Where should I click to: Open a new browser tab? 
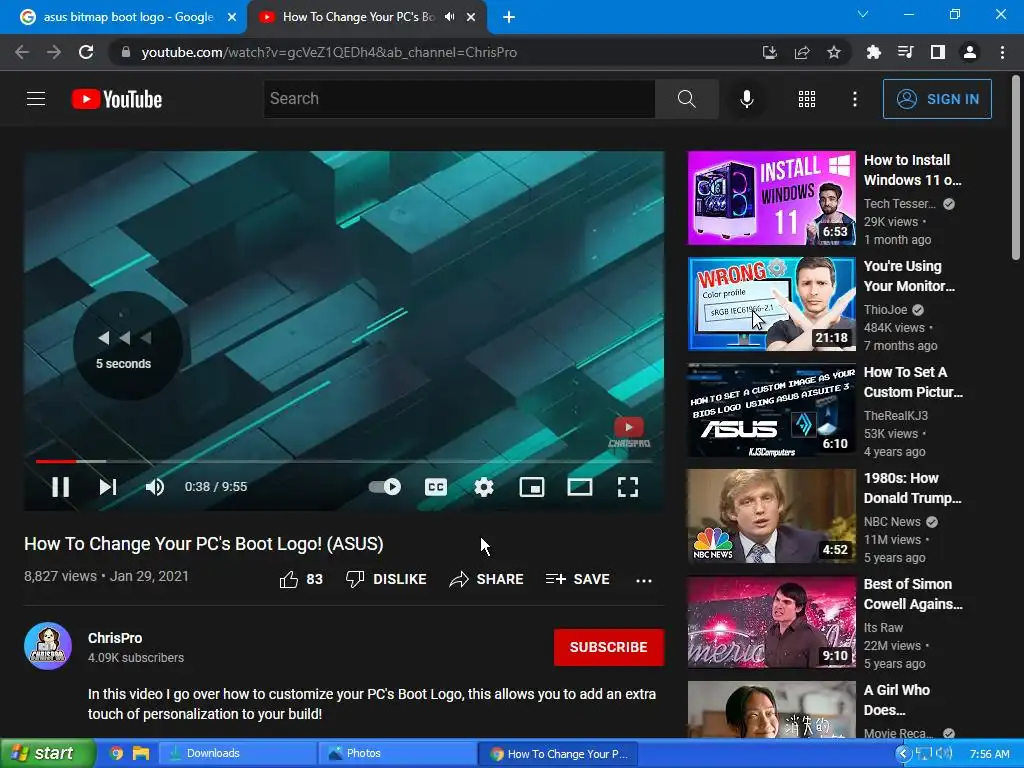pos(509,18)
